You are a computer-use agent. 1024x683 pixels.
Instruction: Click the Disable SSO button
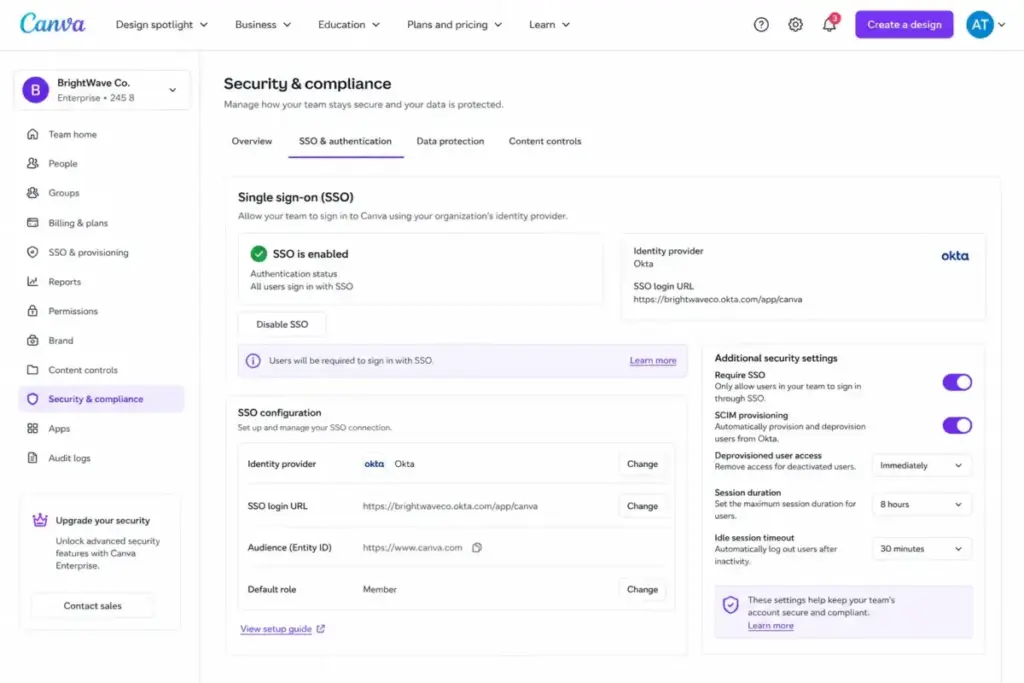pos(282,324)
